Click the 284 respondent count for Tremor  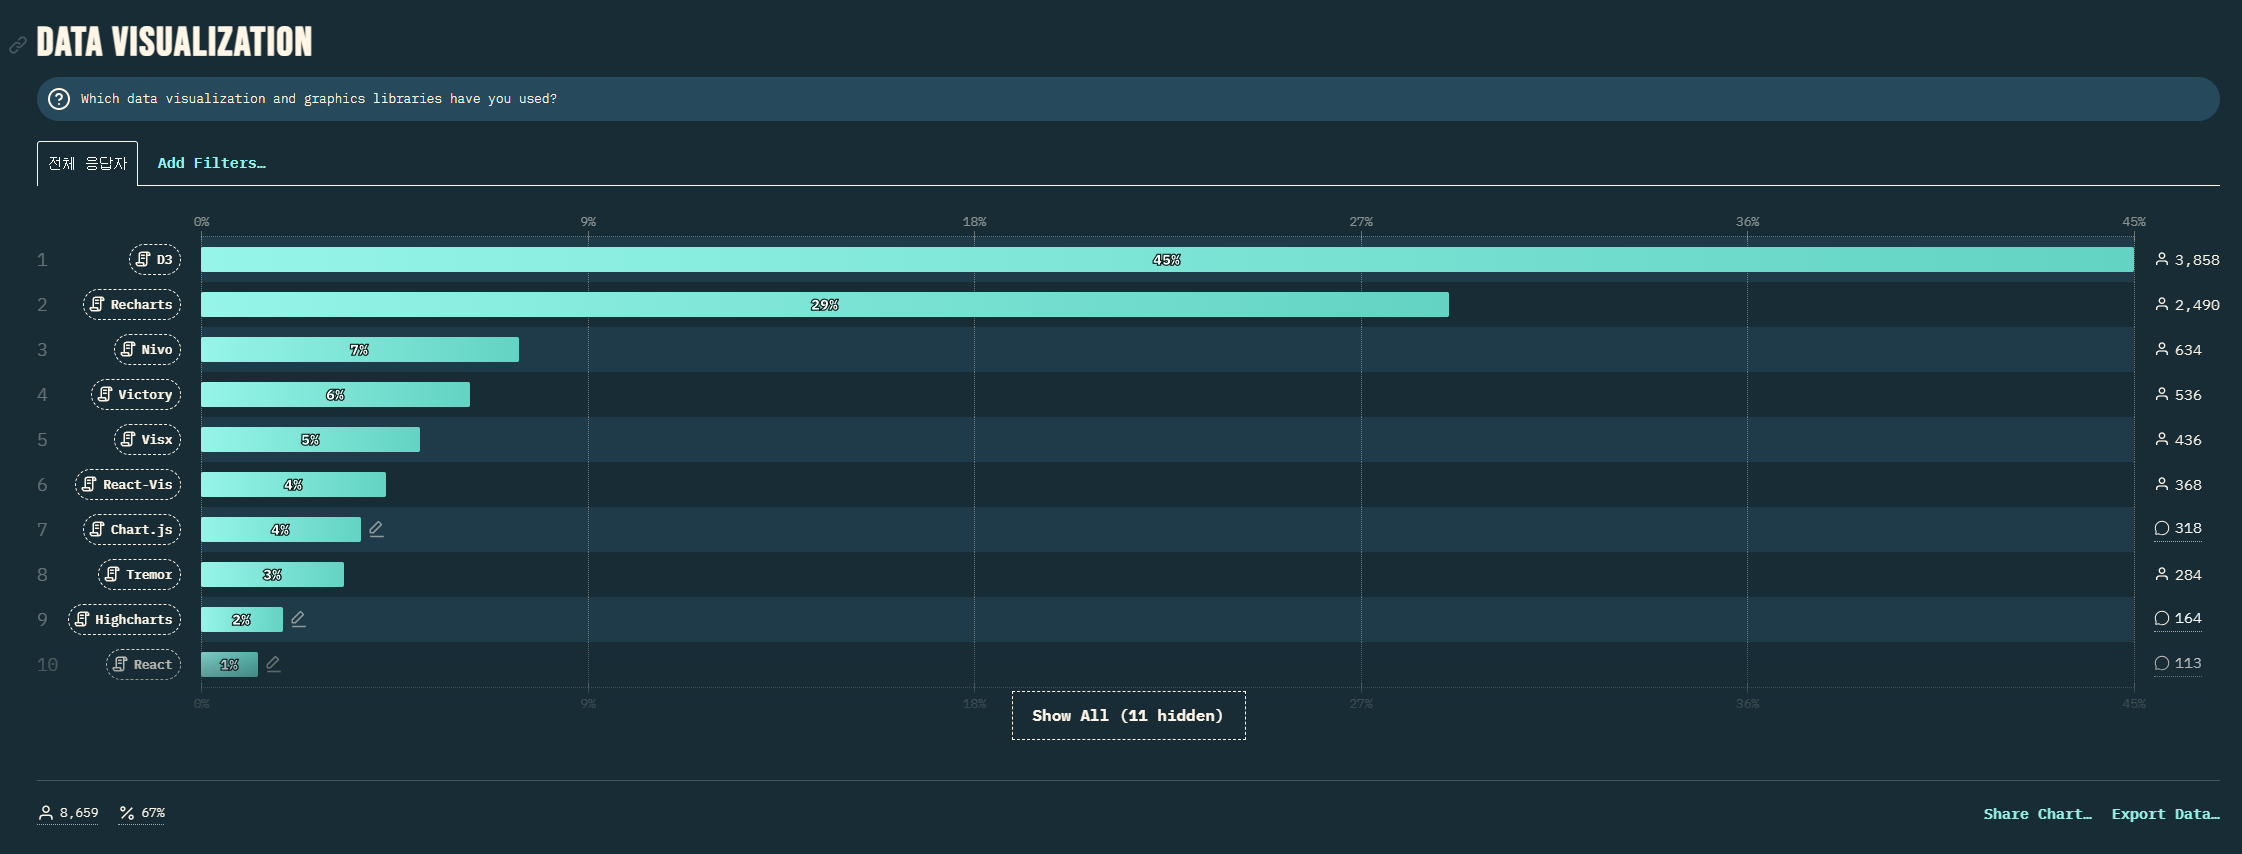[x=2178, y=574]
